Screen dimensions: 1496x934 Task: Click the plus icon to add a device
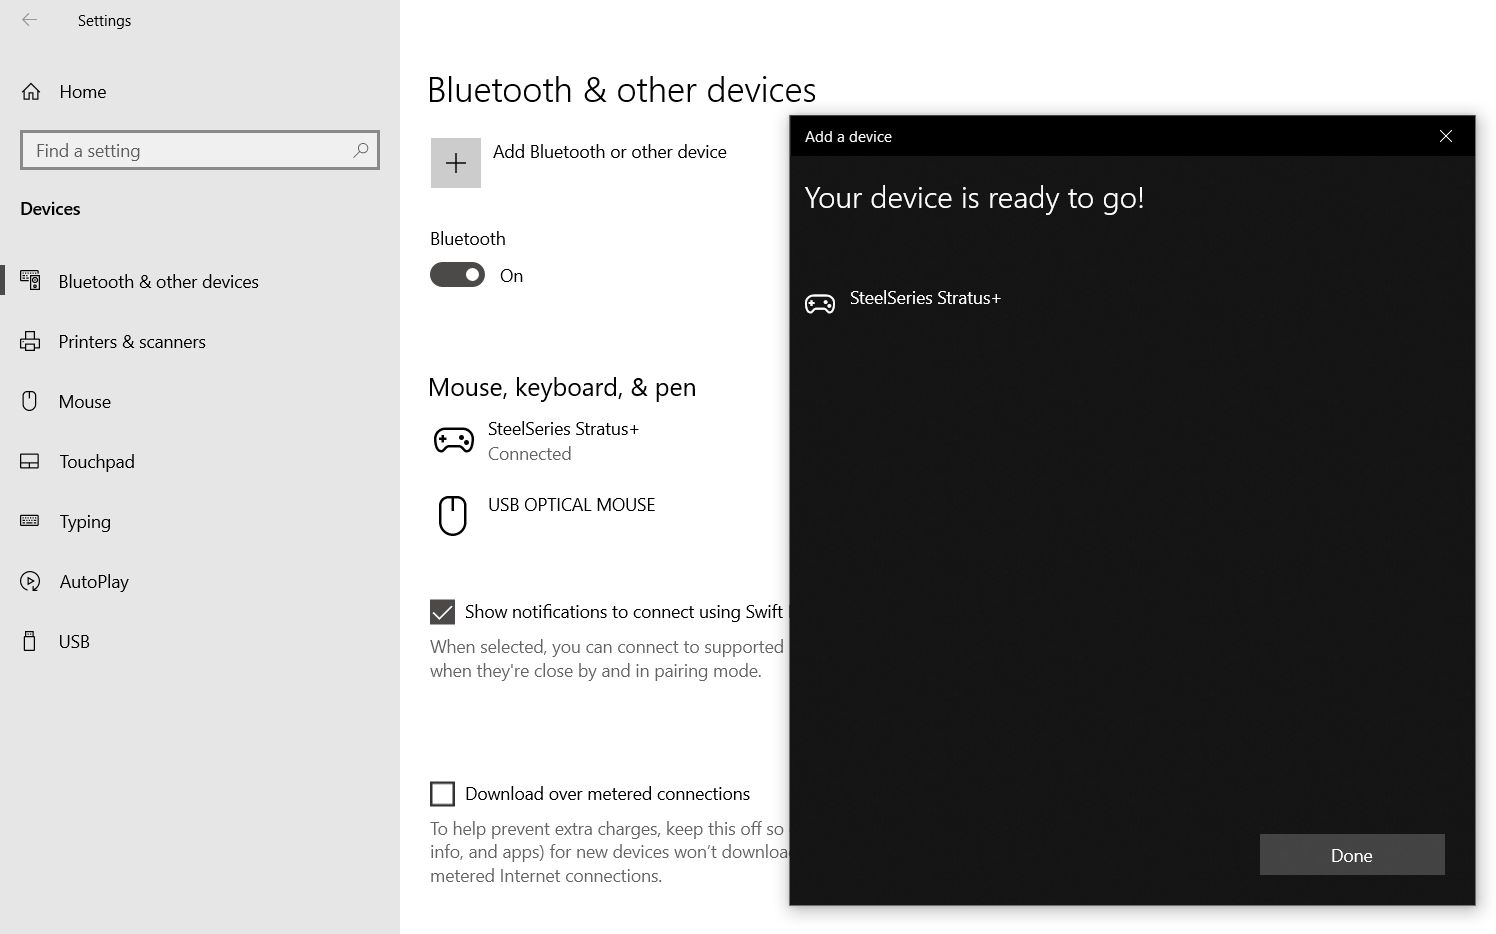[456, 162]
